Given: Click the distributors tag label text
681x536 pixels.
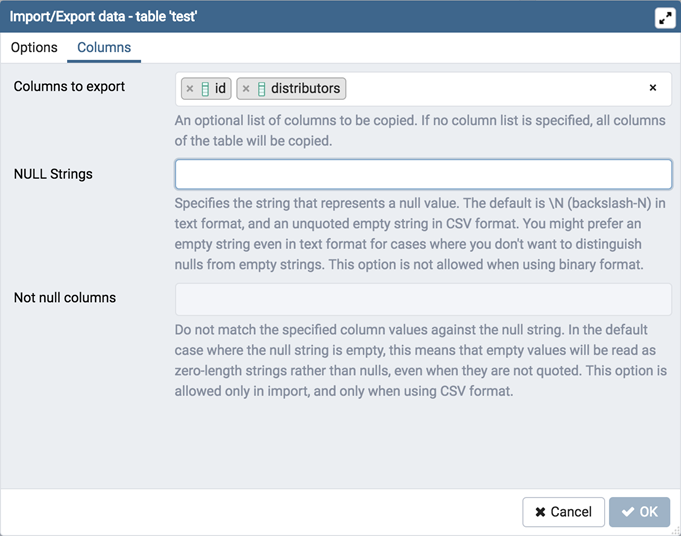Looking at the screenshot, I should click(306, 89).
